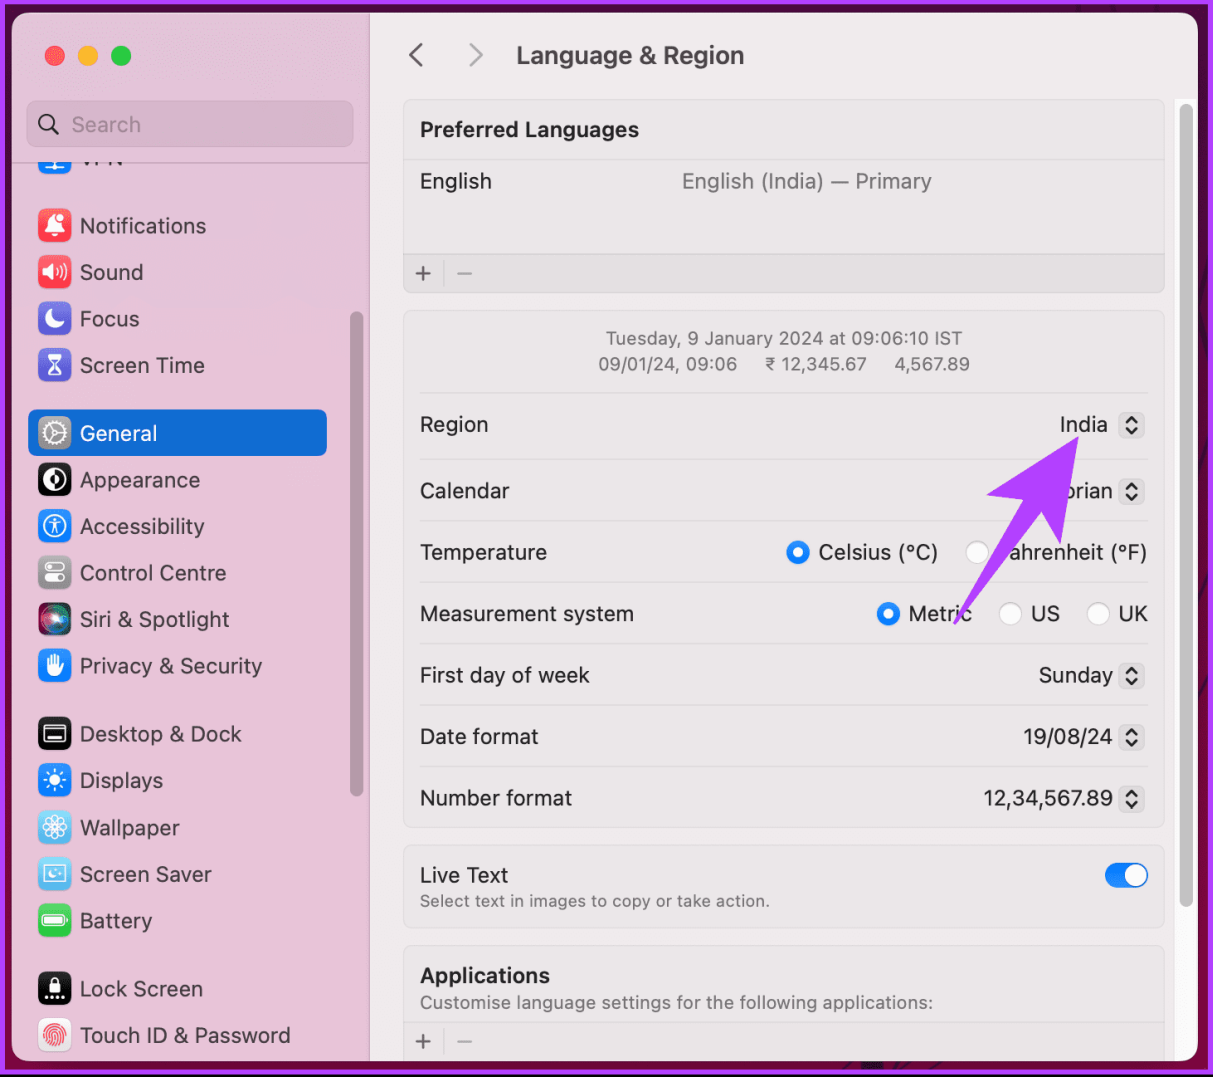
Task: Open Desktop & Dock settings
Action: (177, 734)
